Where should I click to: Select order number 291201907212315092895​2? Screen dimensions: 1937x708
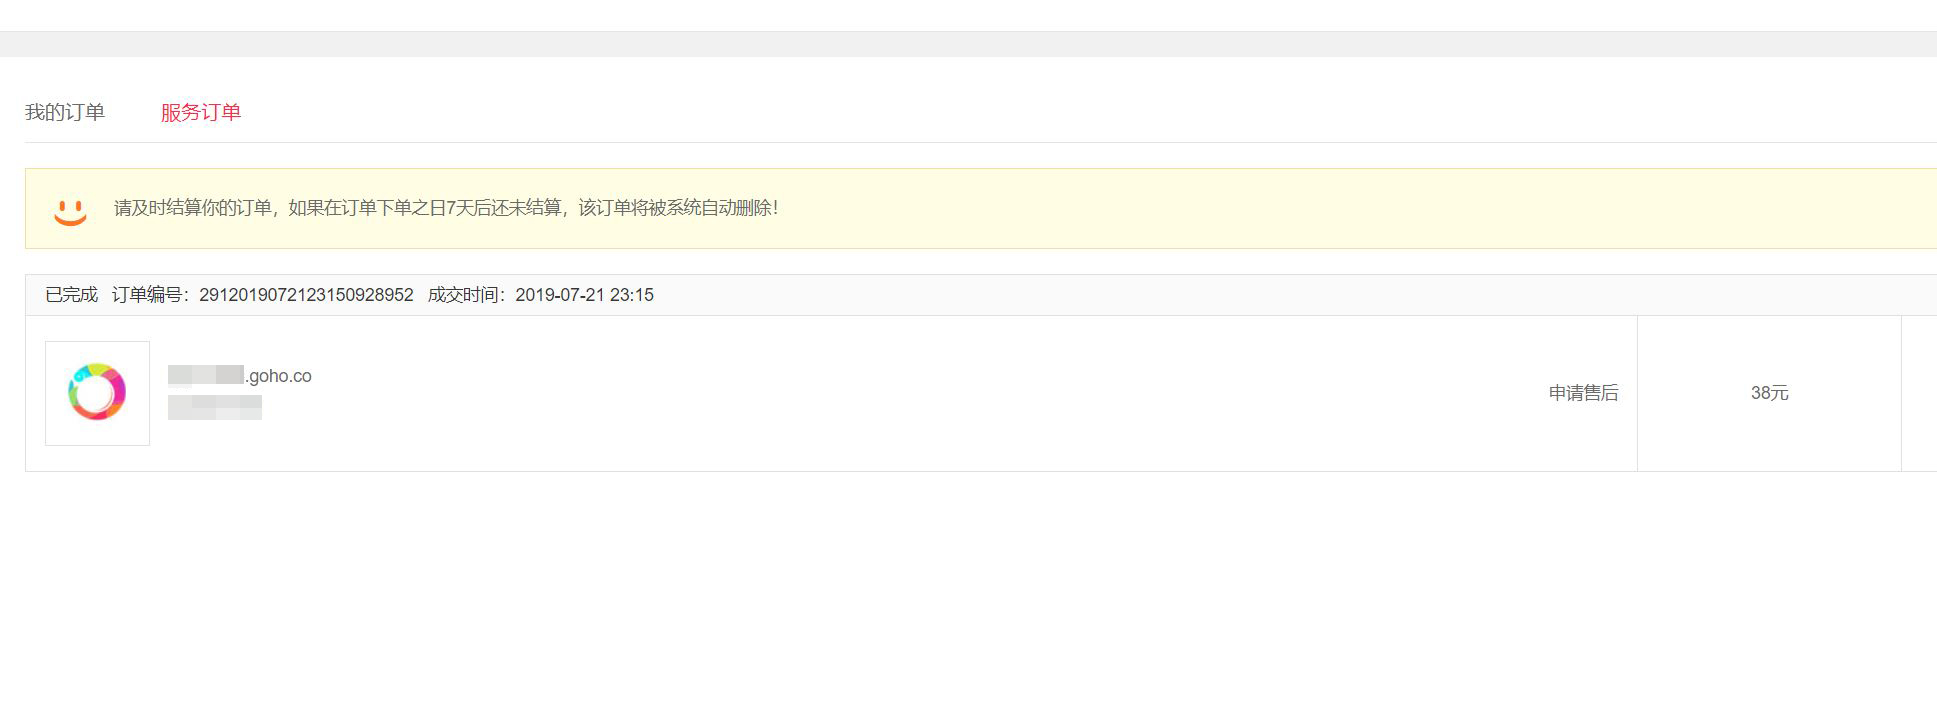(x=306, y=295)
